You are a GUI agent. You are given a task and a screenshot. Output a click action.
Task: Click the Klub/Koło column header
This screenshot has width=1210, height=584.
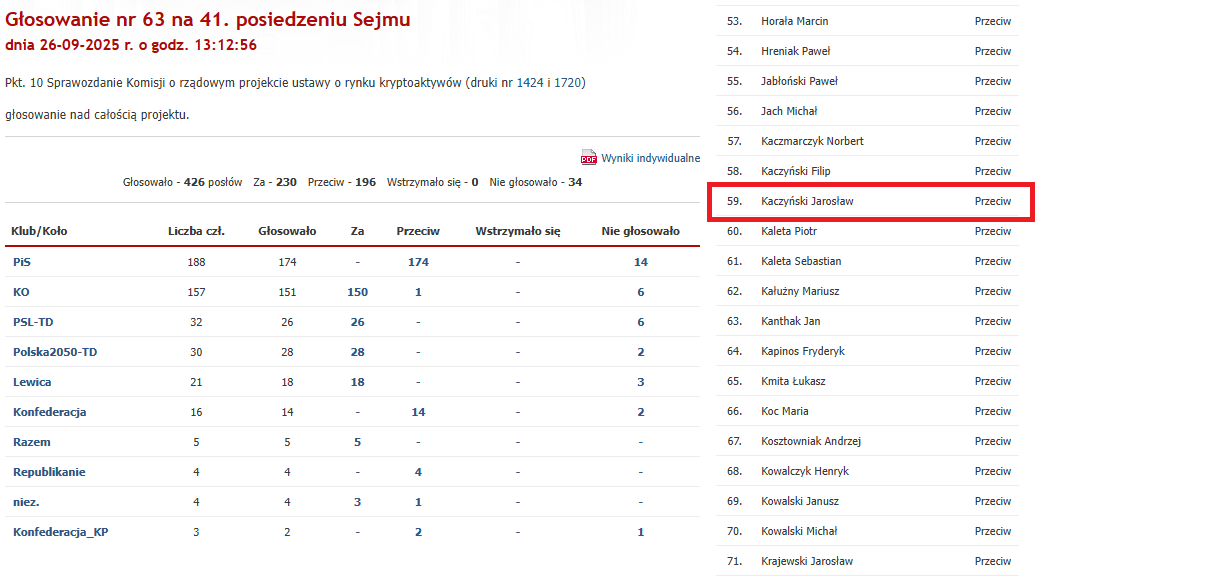point(39,231)
